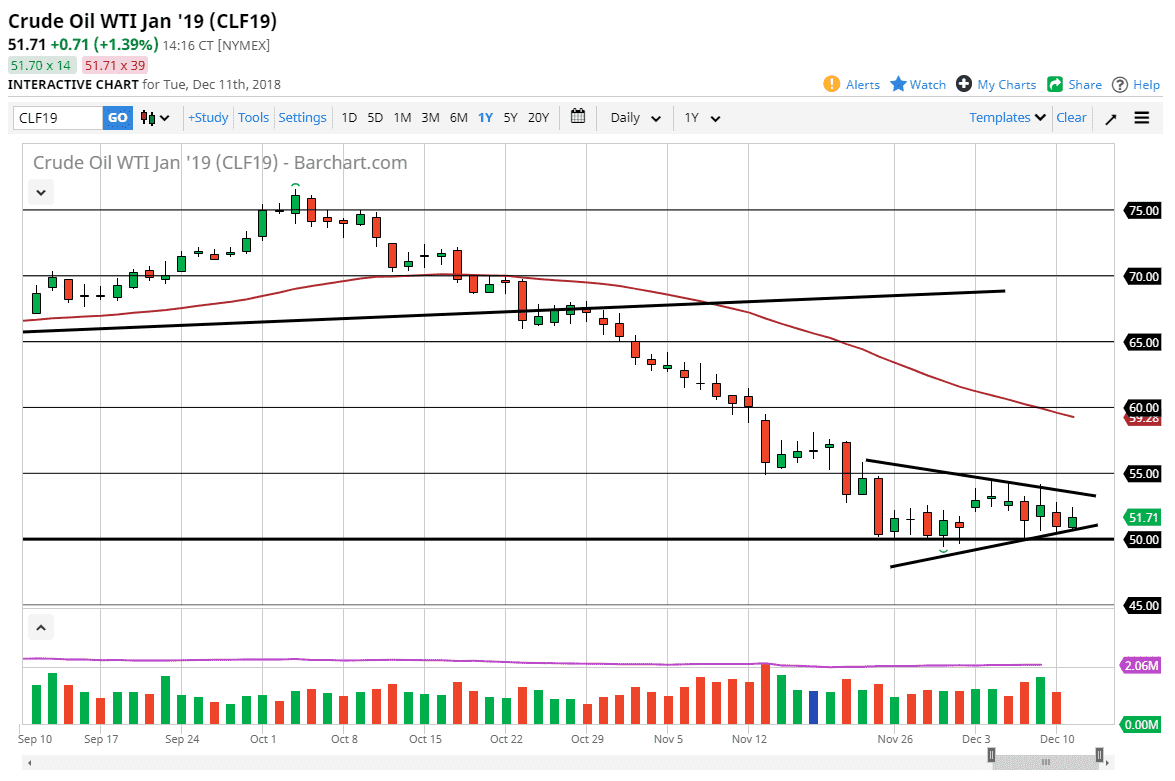Click the Watch star icon
The width and height of the screenshot is (1175, 781).
898,84
